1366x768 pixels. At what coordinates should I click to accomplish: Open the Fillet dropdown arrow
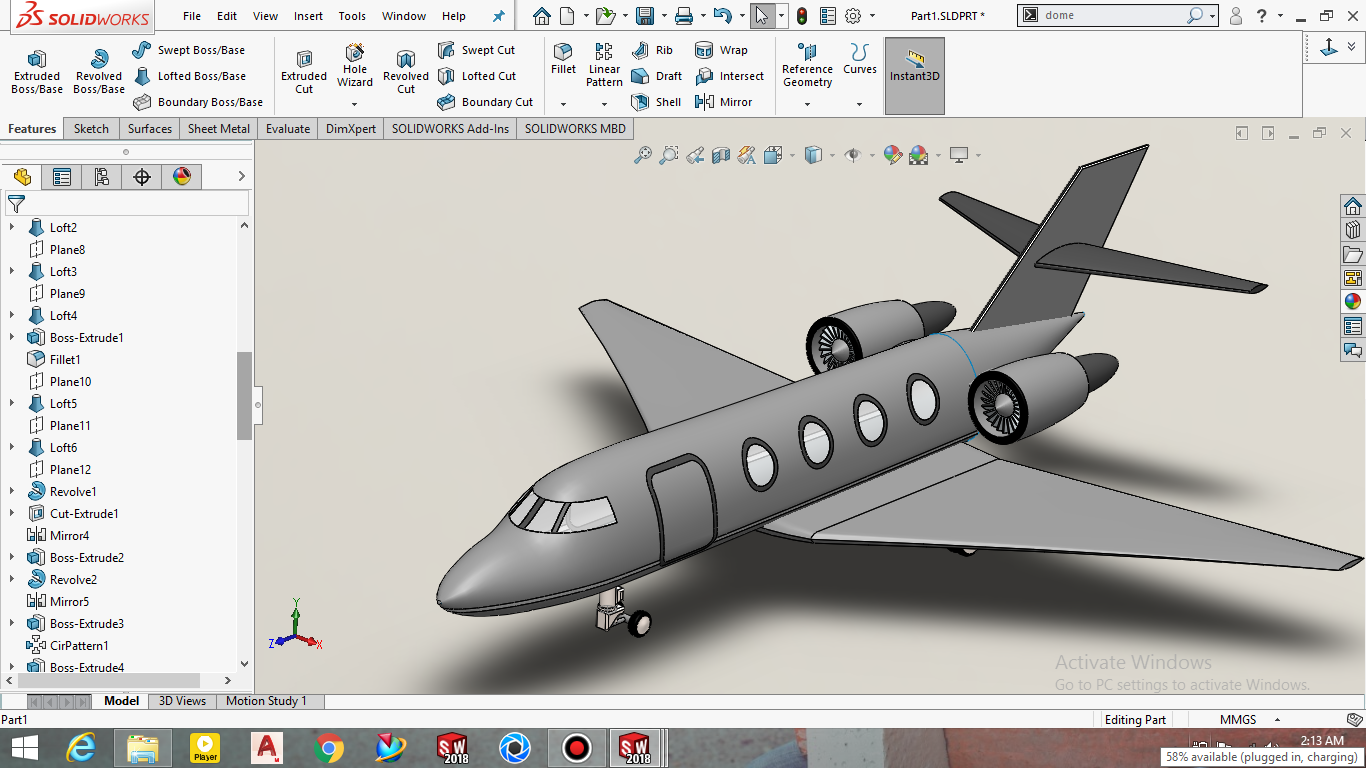click(563, 104)
